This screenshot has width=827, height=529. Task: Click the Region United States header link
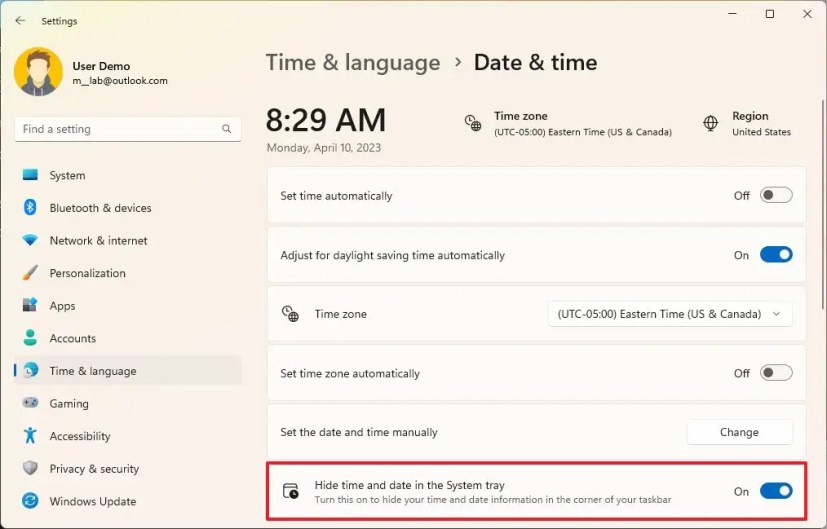pos(747,123)
